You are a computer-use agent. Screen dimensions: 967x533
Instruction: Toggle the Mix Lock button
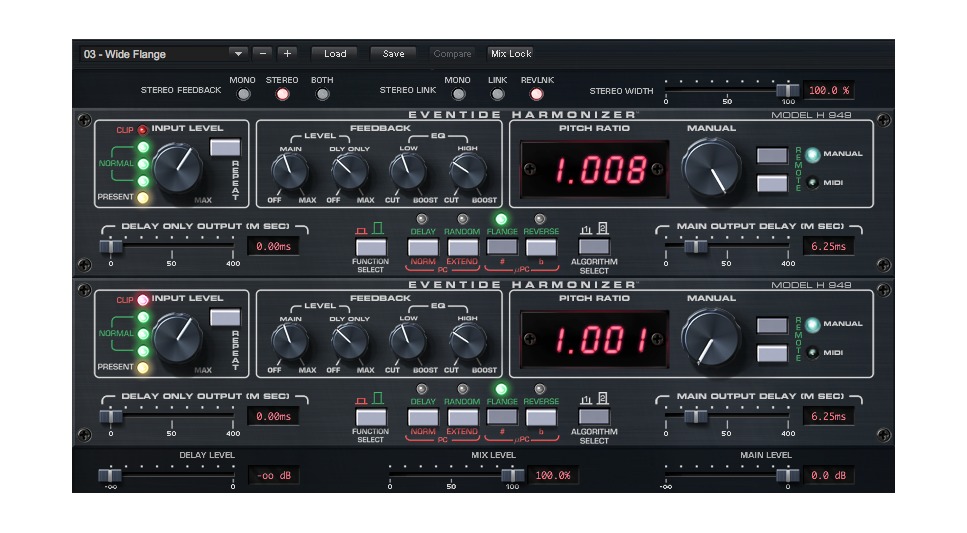[511, 54]
